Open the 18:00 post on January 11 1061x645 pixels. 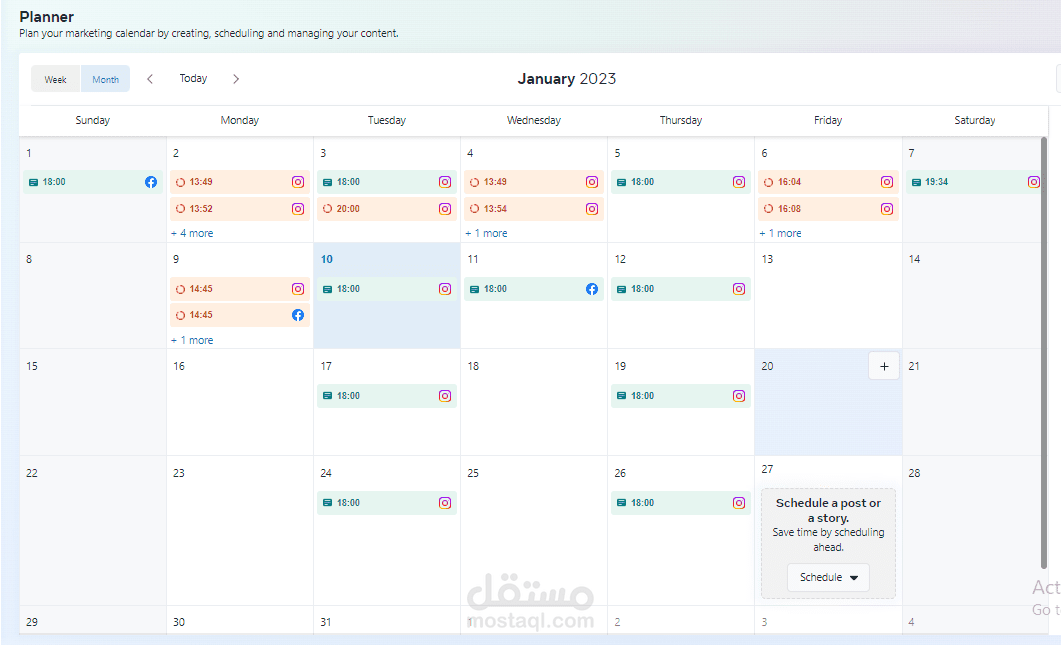point(534,289)
